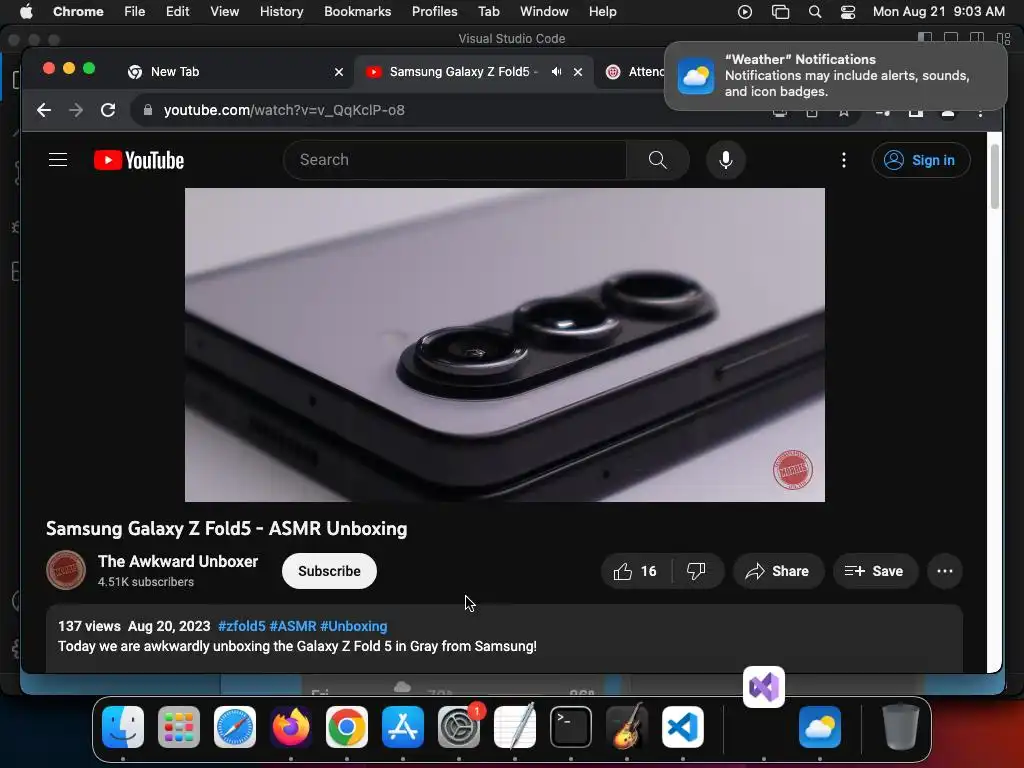Open Trash in the Dock
The width and height of the screenshot is (1024, 768).
901,727
